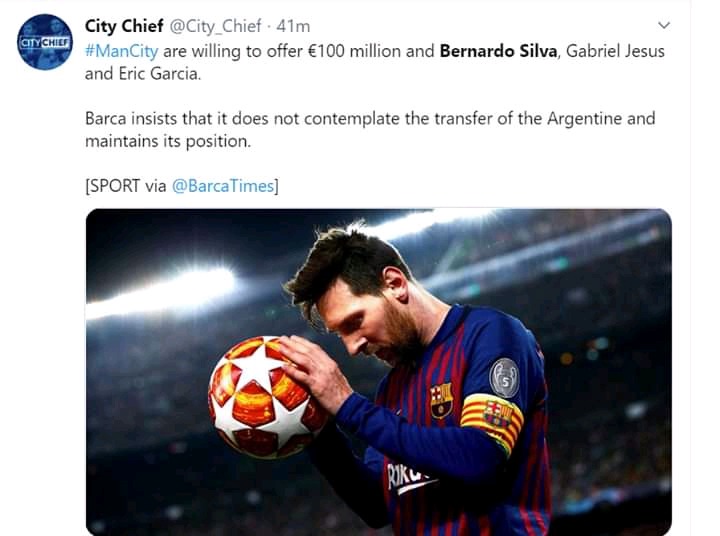Click the "Gabriel Jesus" text in the tweet

(x=615, y=51)
